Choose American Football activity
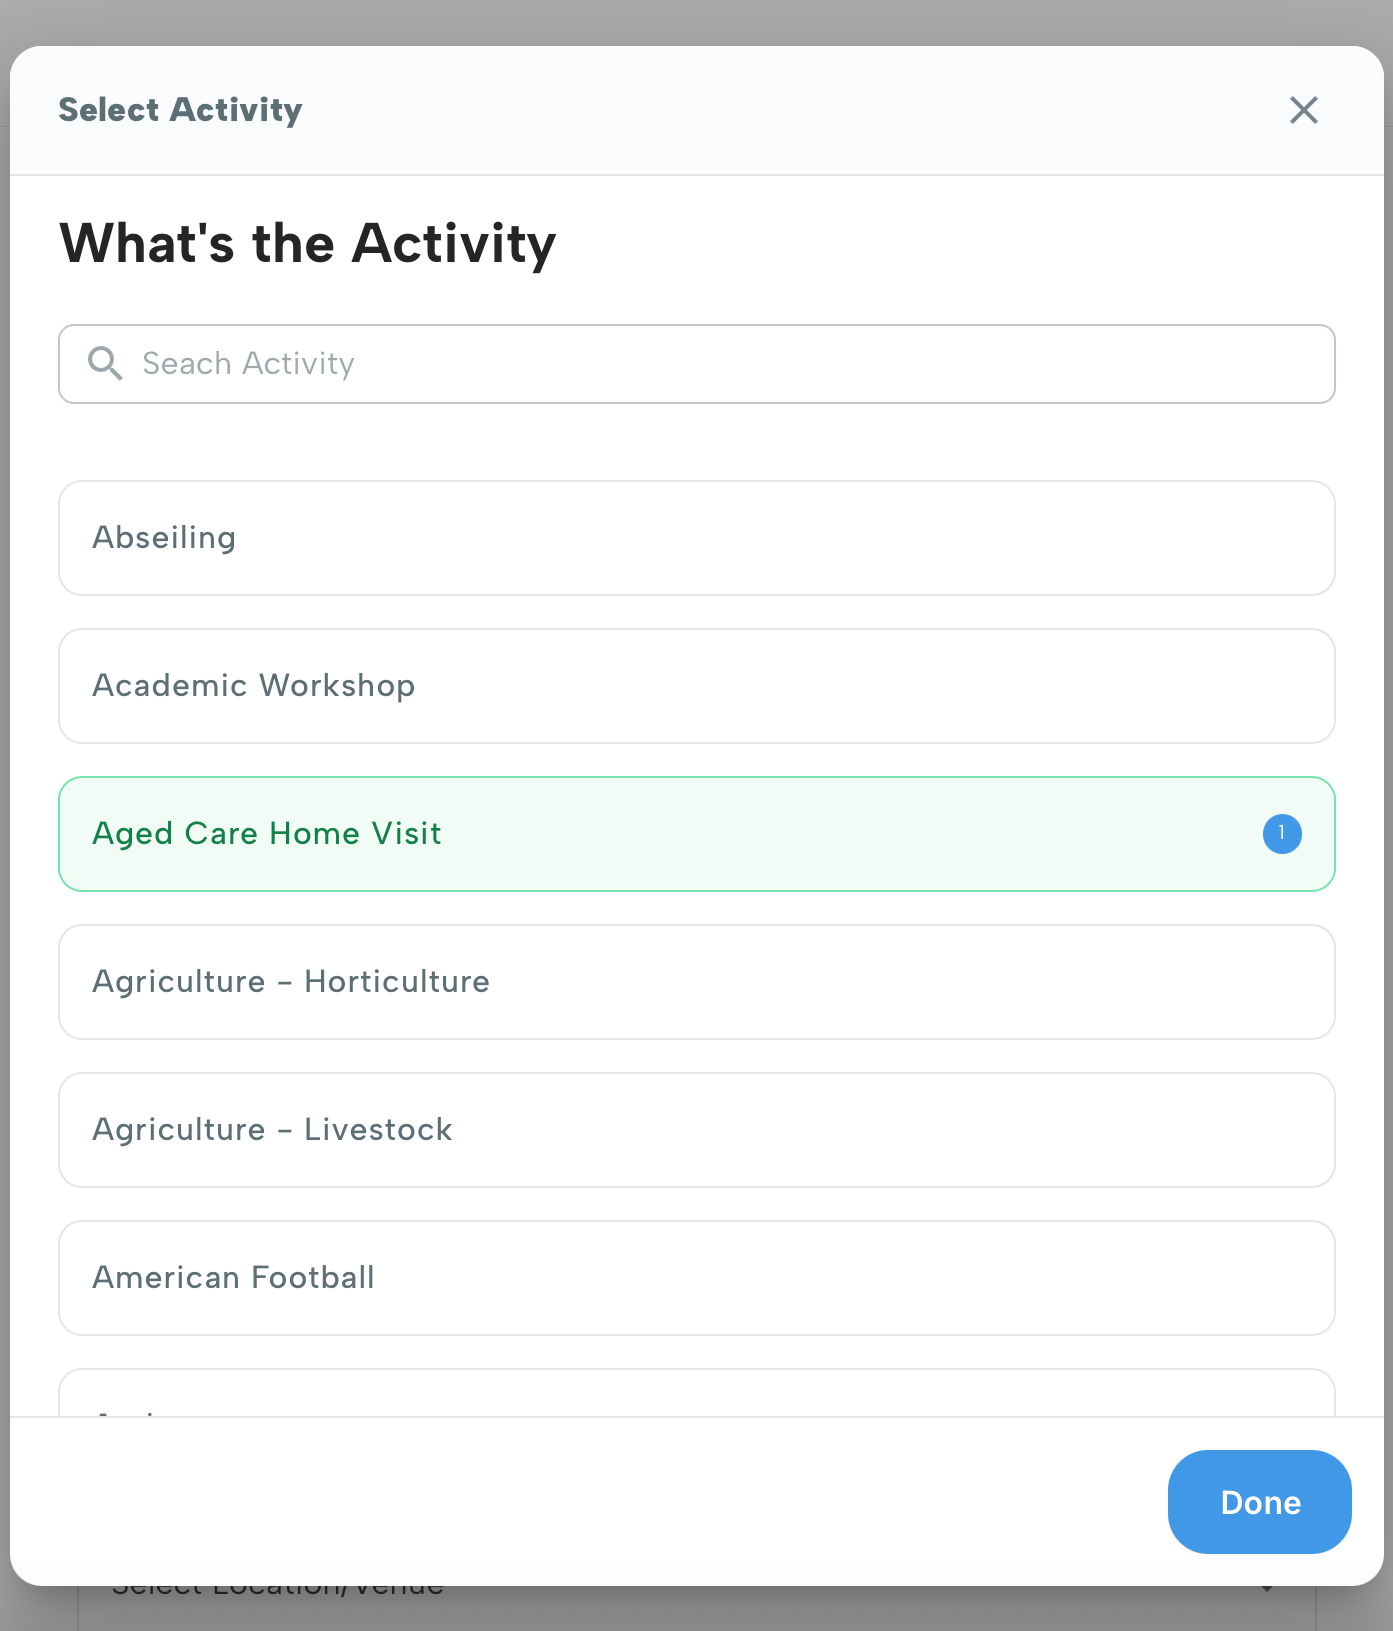 [696, 1278]
